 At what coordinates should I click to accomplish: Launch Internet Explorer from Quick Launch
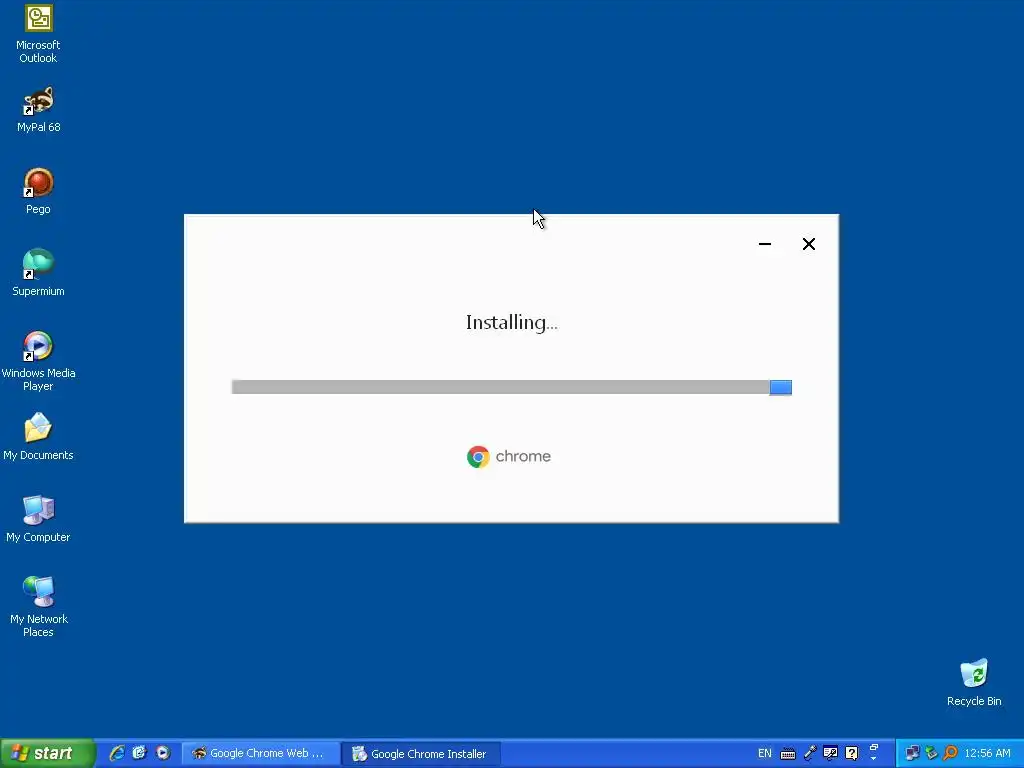click(117, 753)
